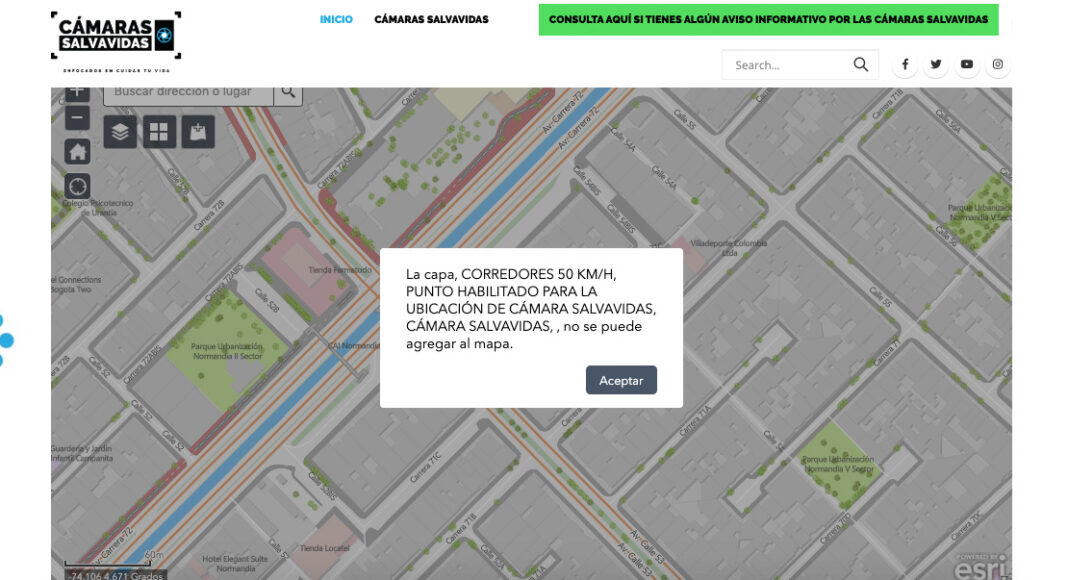
Task: Open the YouTube social link
Action: [967, 65]
